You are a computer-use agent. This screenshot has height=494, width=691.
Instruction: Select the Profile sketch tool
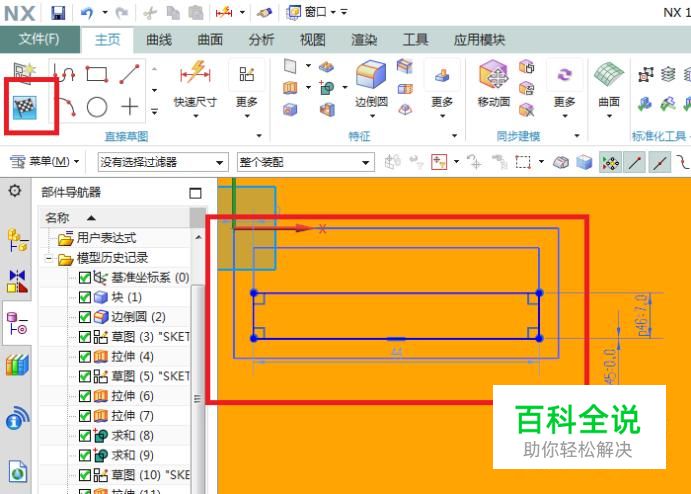click(64, 73)
